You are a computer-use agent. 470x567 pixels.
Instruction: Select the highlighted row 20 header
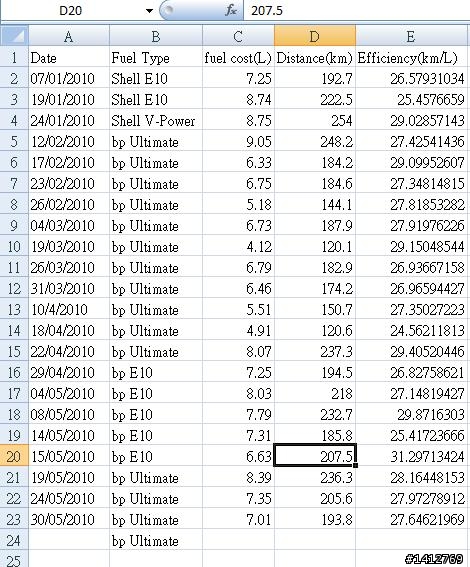(x=14, y=456)
